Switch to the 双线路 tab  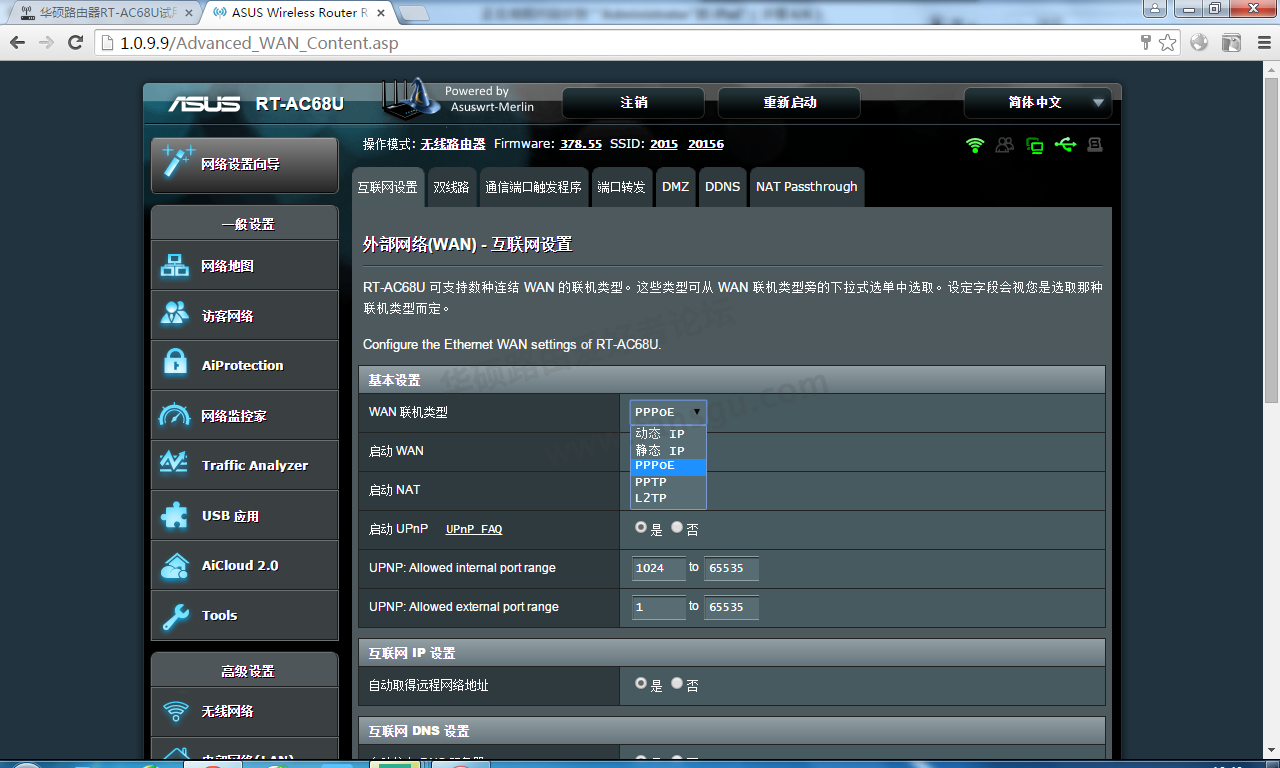451,187
